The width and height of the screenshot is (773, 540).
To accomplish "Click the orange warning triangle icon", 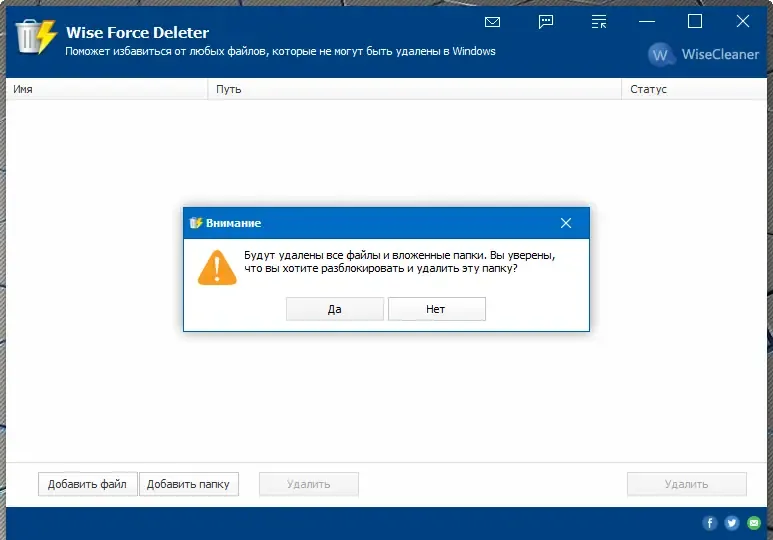I will click(x=217, y=268).
